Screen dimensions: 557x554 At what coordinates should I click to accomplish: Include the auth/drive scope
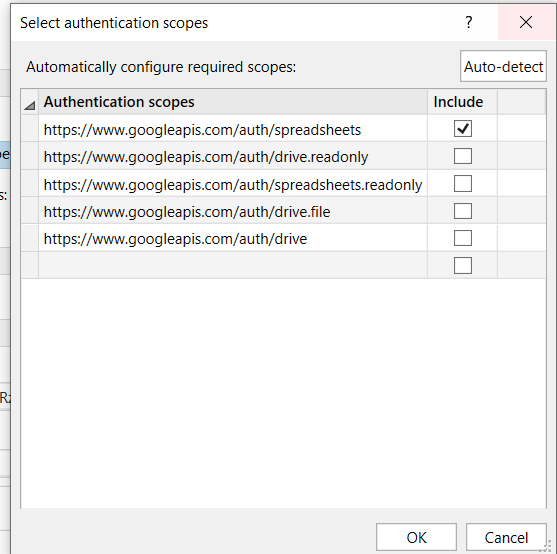[463, 238]
